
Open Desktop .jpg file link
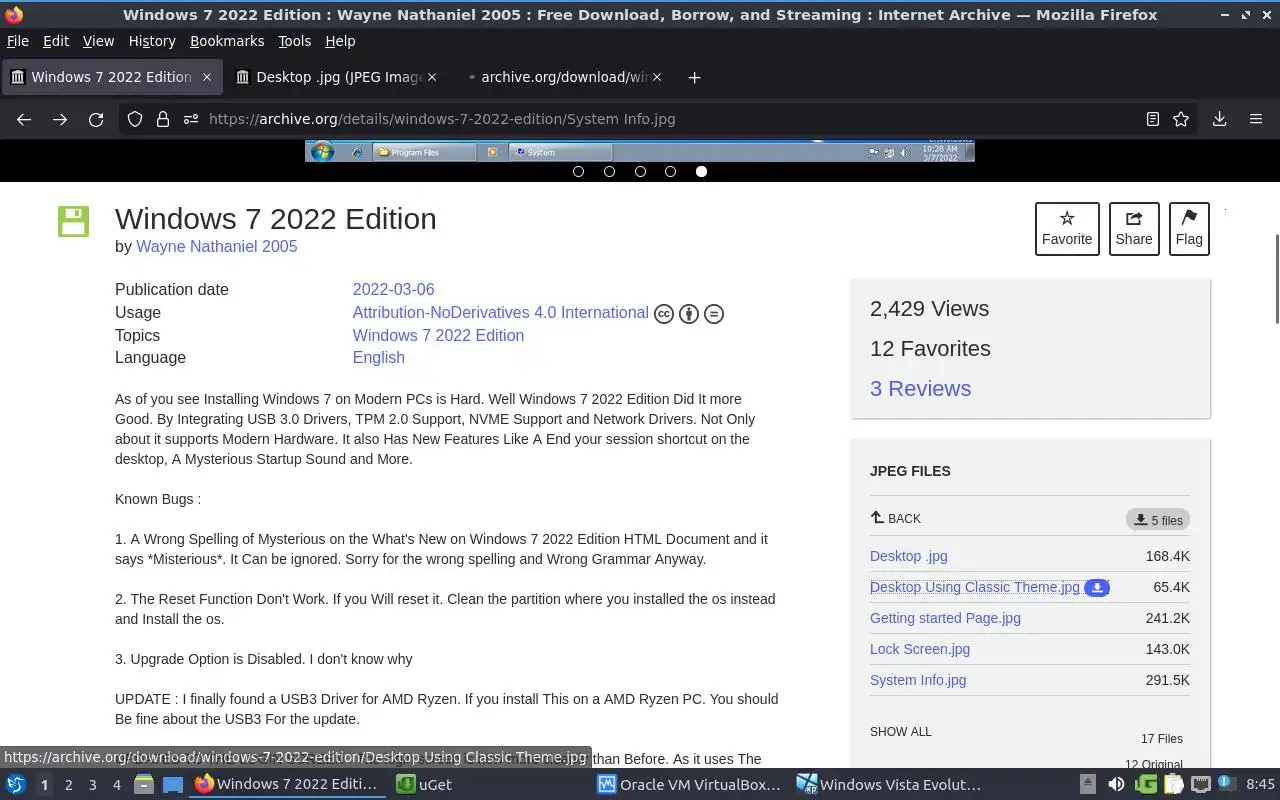[908, 556]
